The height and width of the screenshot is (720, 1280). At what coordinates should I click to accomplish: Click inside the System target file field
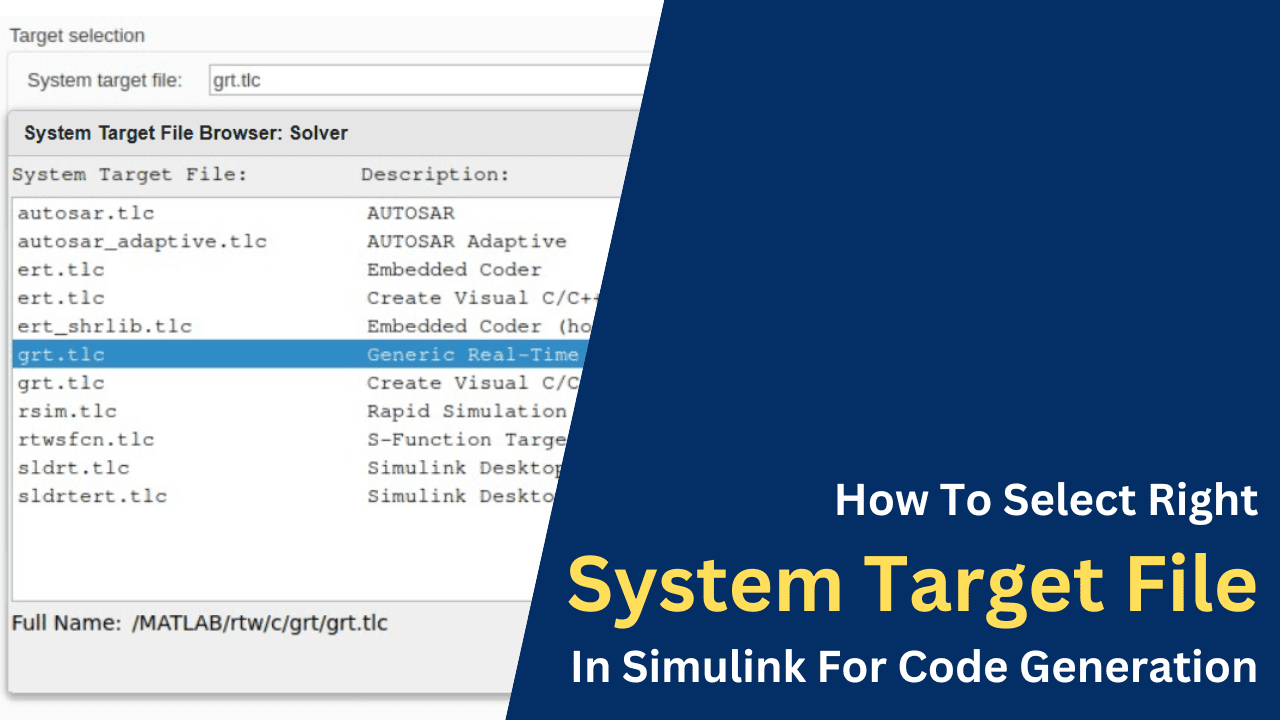pos(350,79)
